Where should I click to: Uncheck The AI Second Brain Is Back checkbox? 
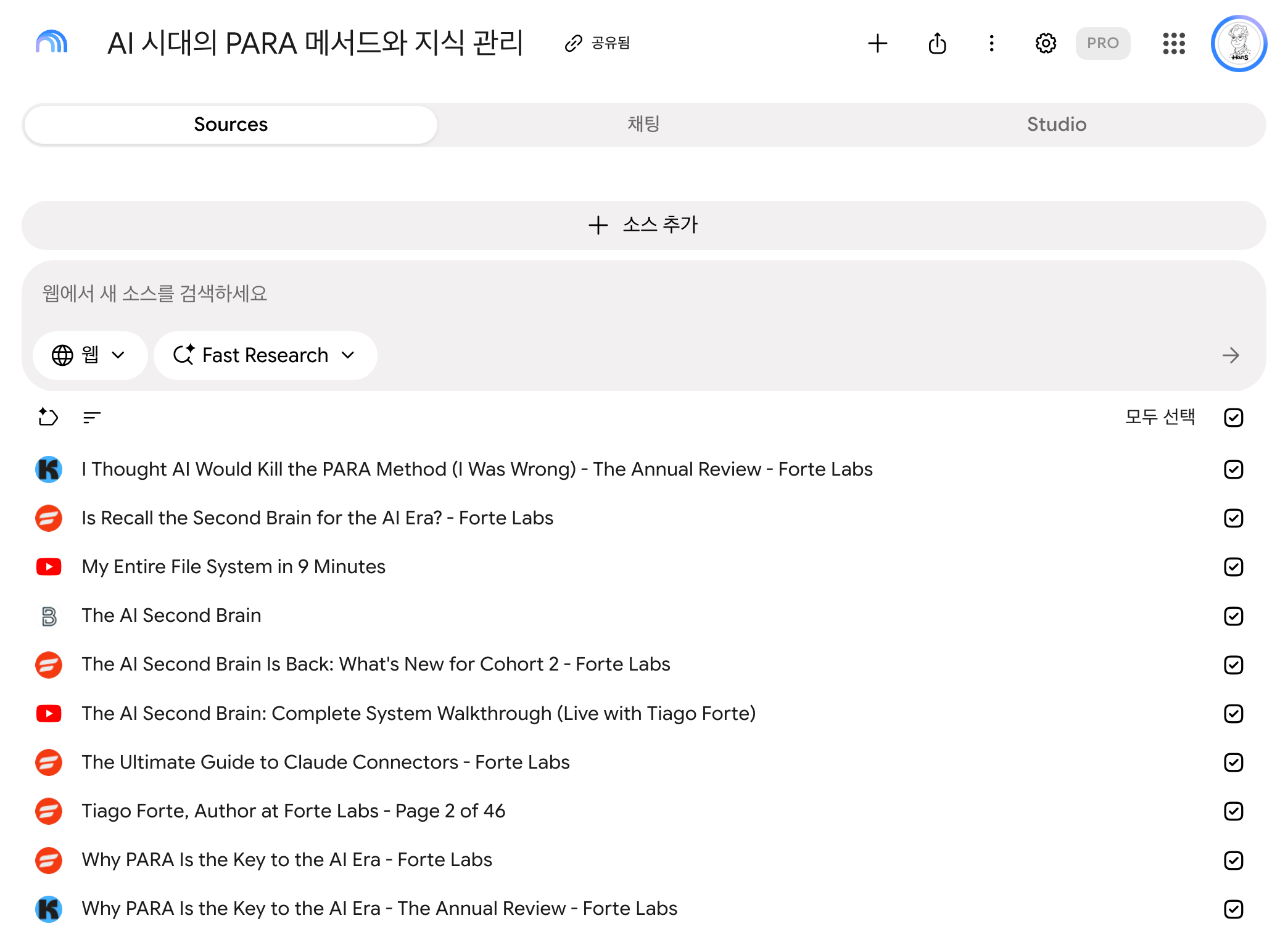coord(1234,665)
